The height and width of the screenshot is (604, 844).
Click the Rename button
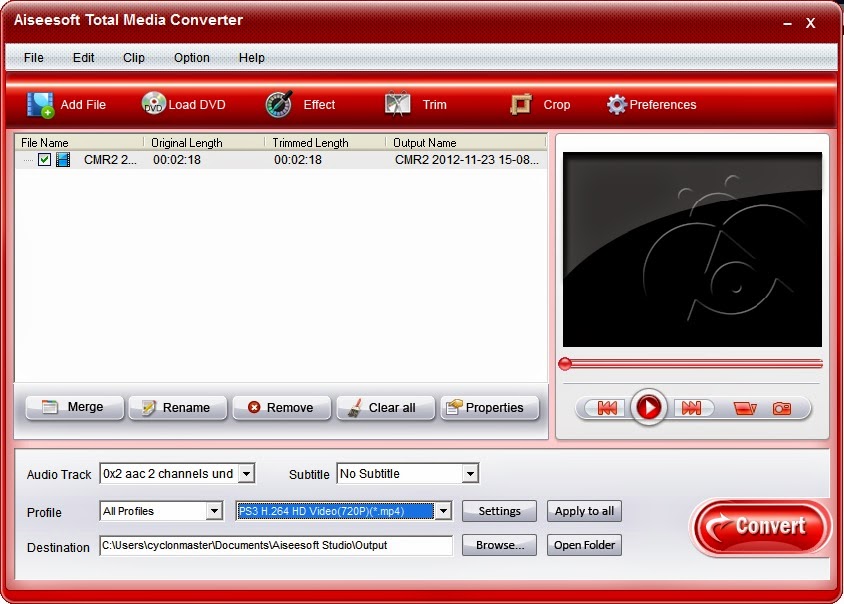178,408
